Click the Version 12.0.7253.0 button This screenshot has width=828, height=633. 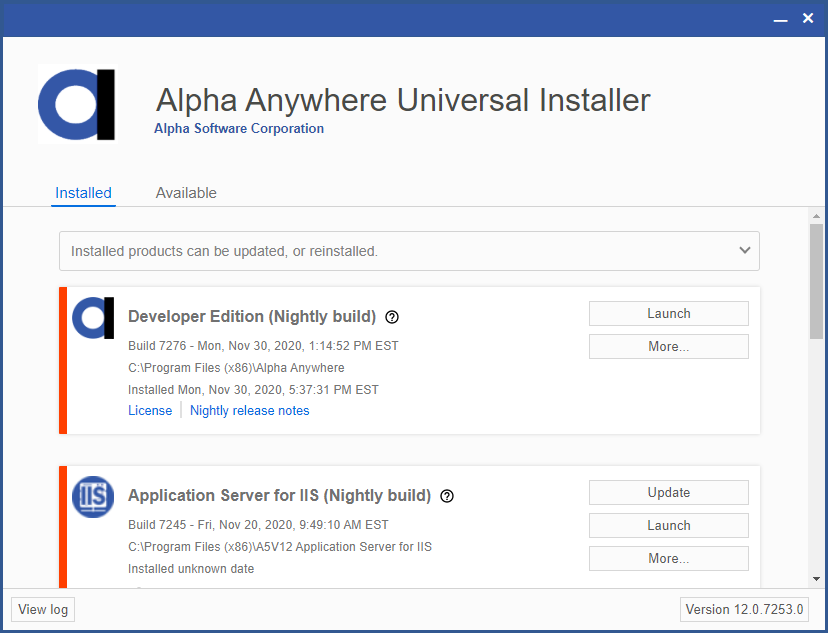744,609
